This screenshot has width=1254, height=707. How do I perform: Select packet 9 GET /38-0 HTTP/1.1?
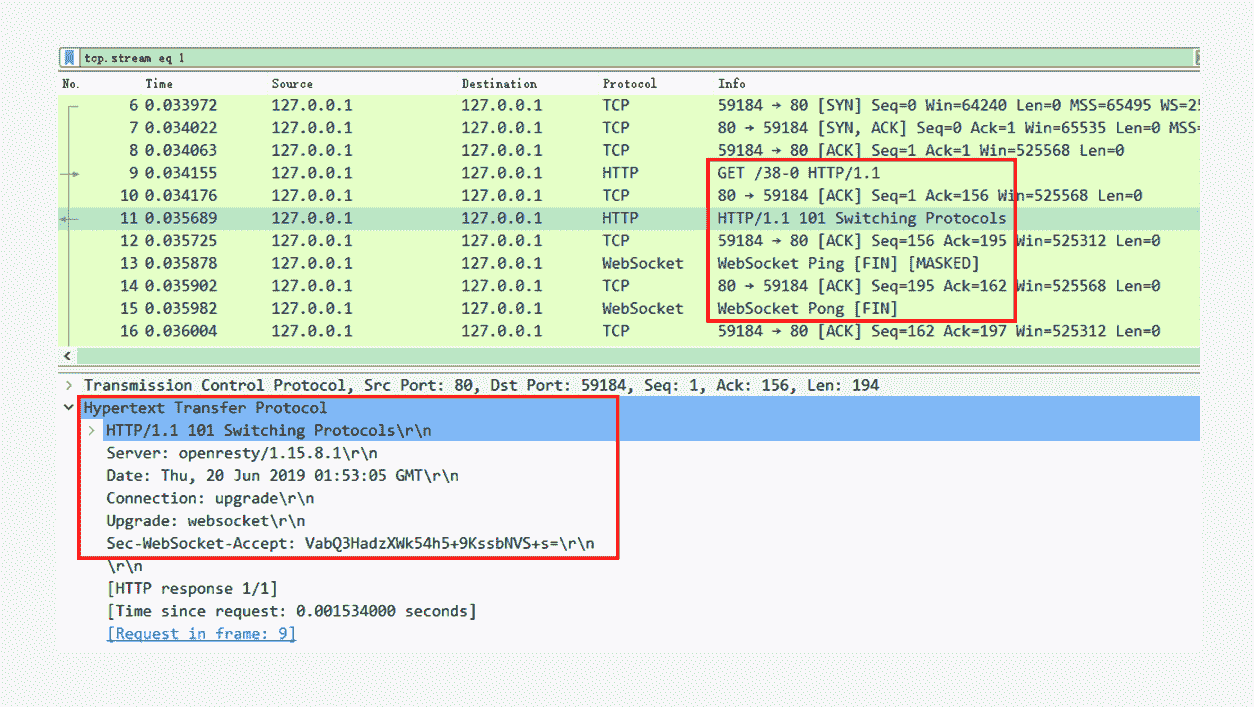[629, 173]
